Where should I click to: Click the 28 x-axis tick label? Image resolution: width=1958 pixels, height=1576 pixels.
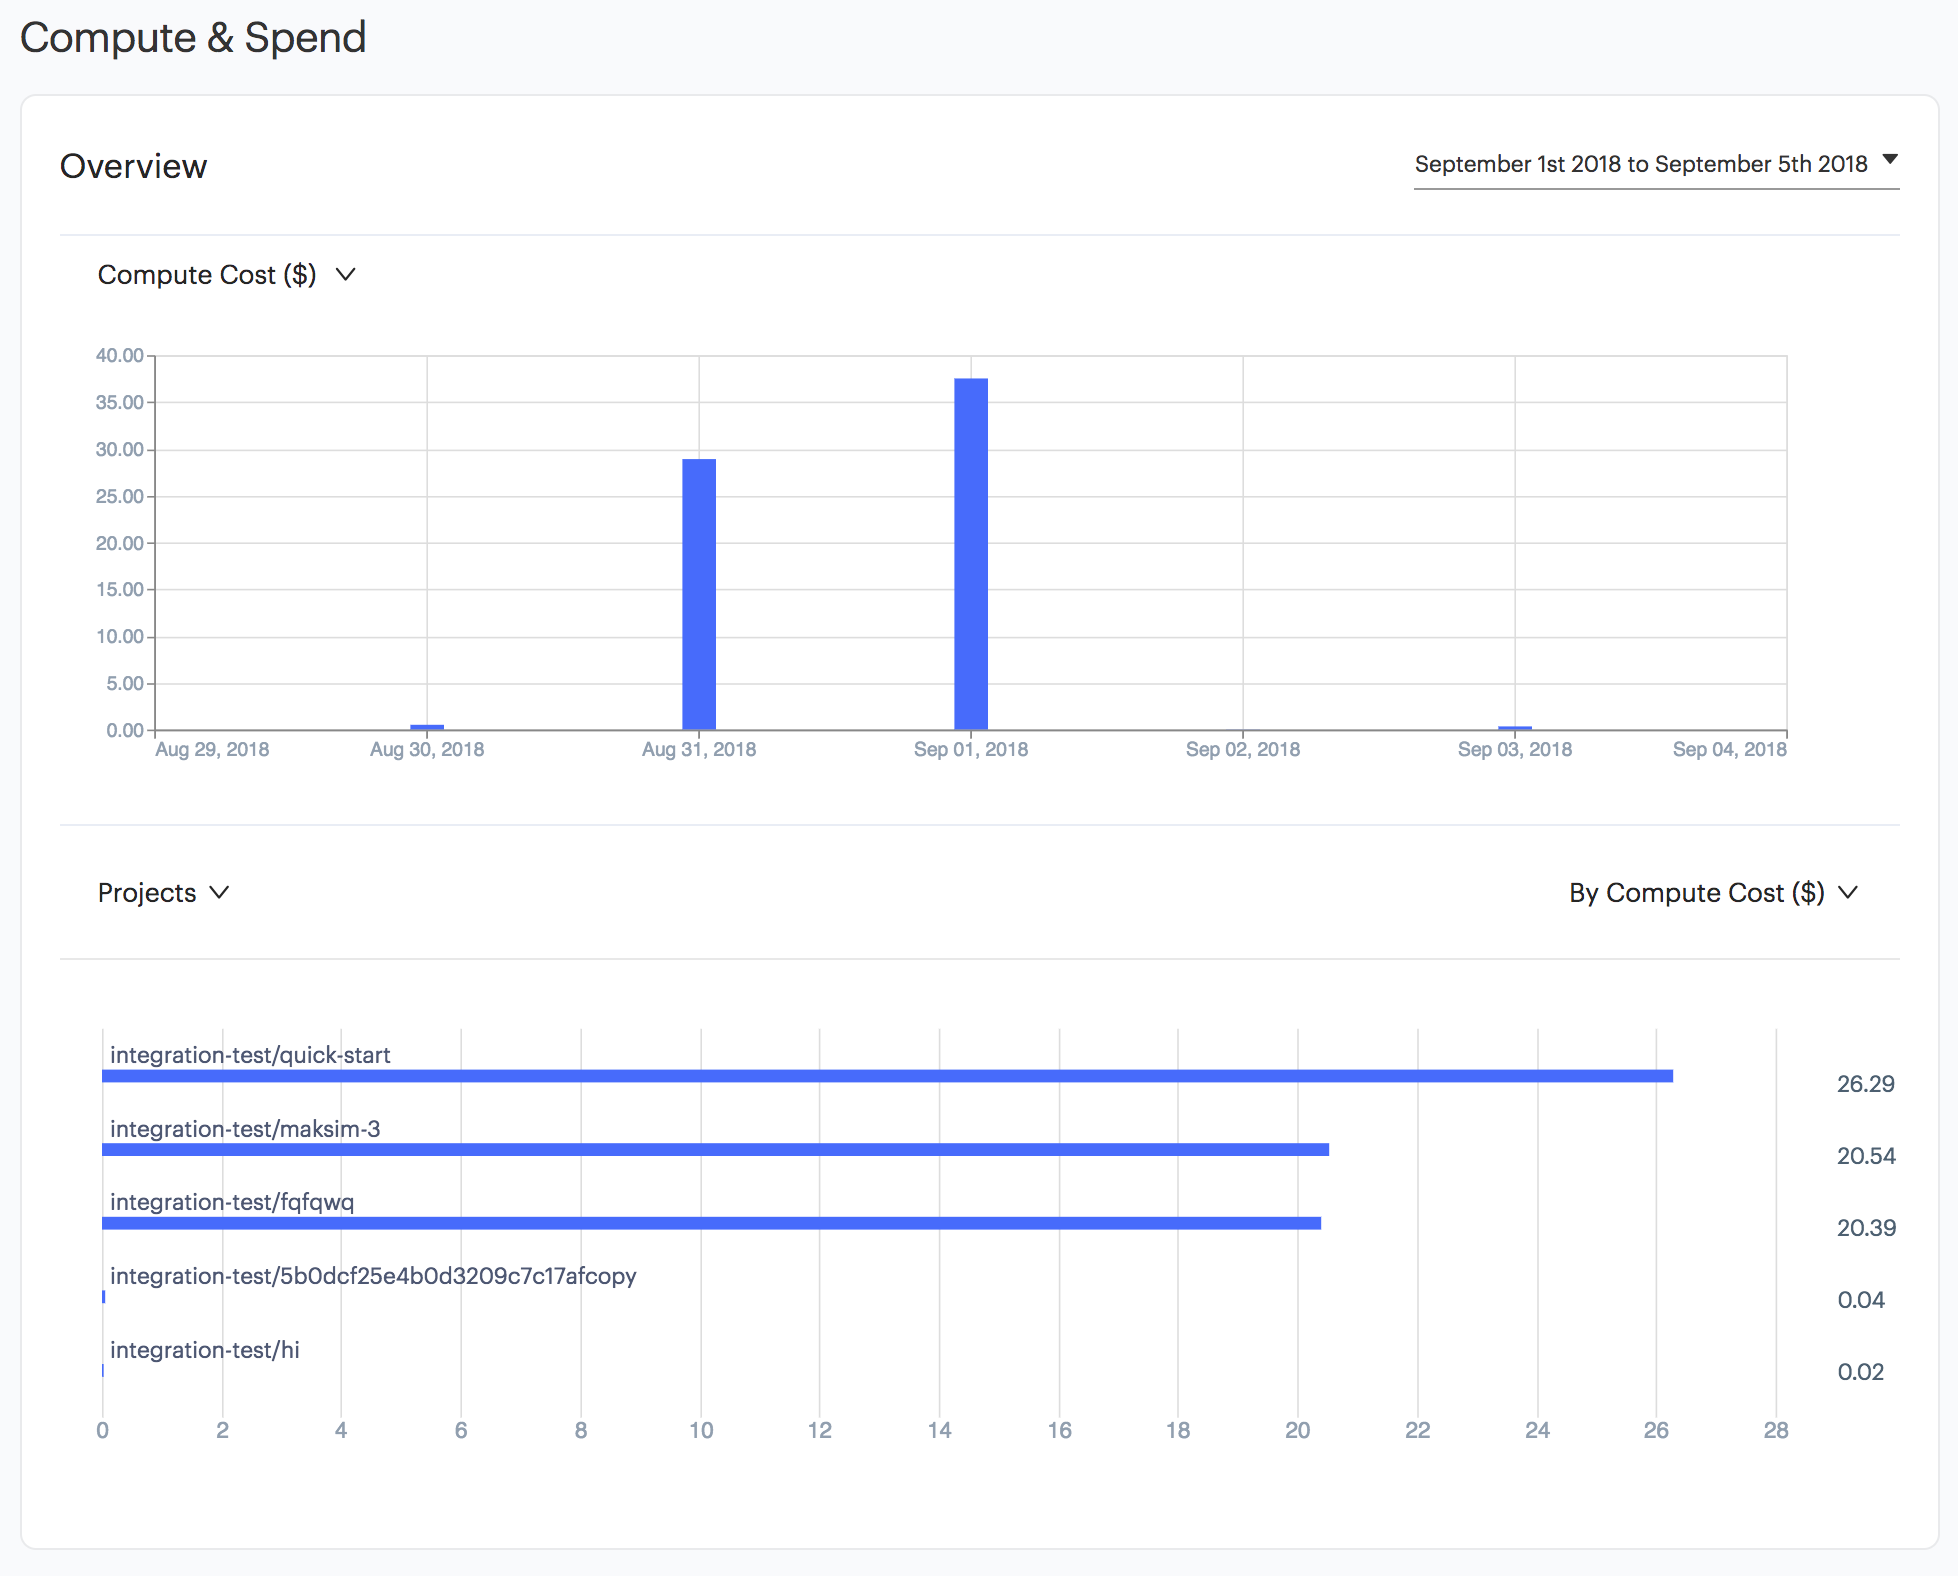click(1776, 1430)
